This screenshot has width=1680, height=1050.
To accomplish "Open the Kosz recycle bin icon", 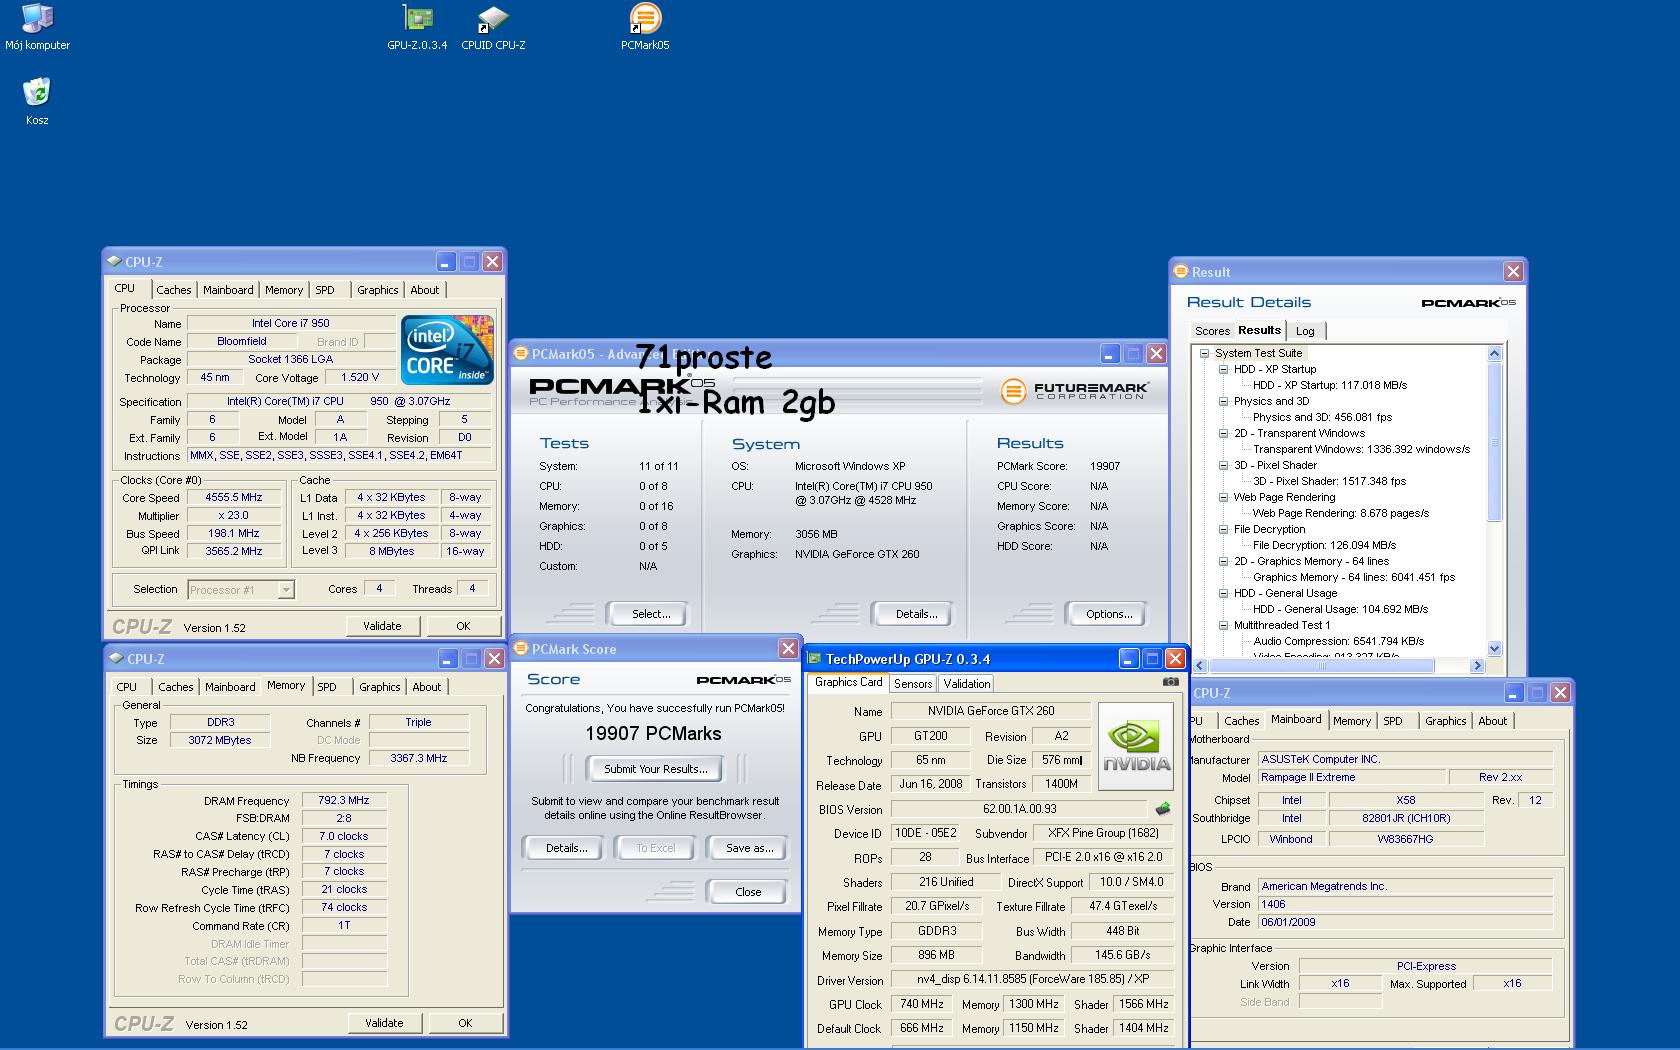I will (x=37, y=100).
